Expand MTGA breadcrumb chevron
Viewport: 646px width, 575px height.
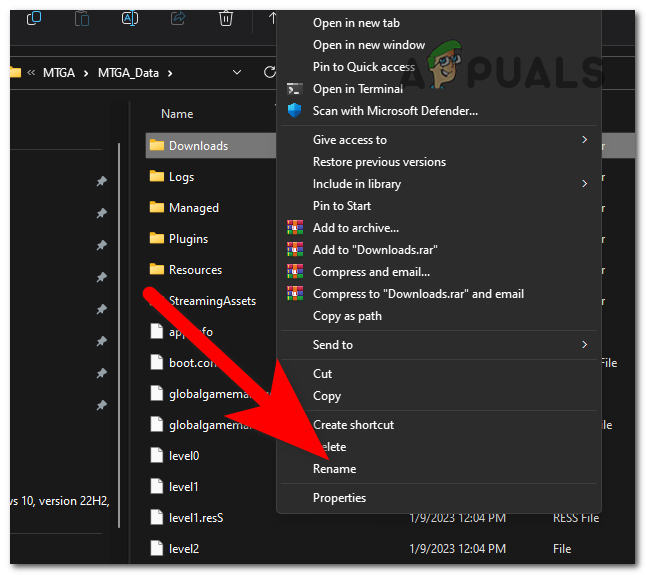(86, 73)
